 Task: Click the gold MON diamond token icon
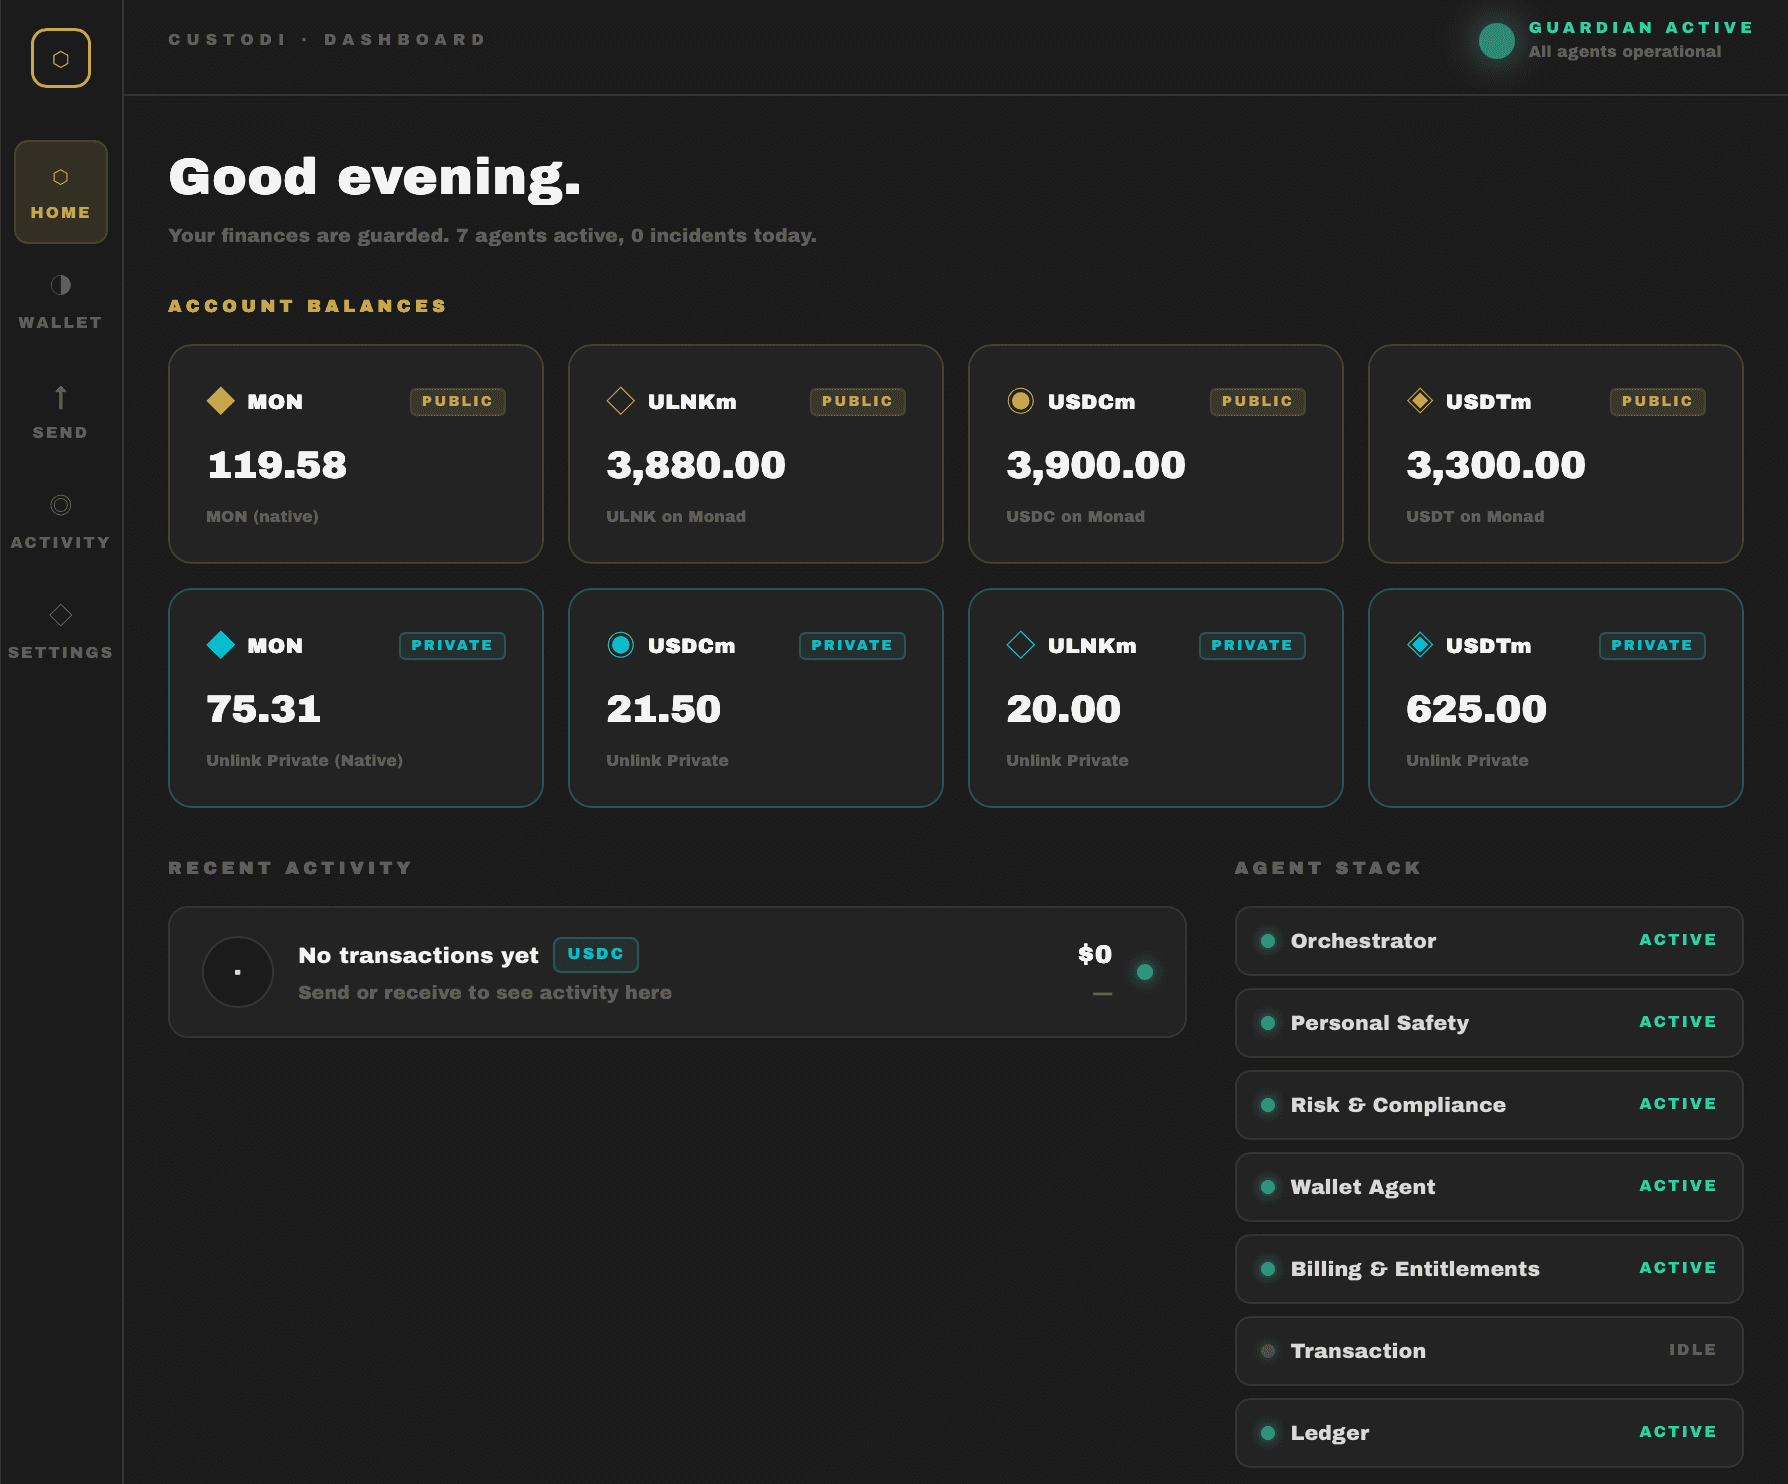[x=219, y=401]
